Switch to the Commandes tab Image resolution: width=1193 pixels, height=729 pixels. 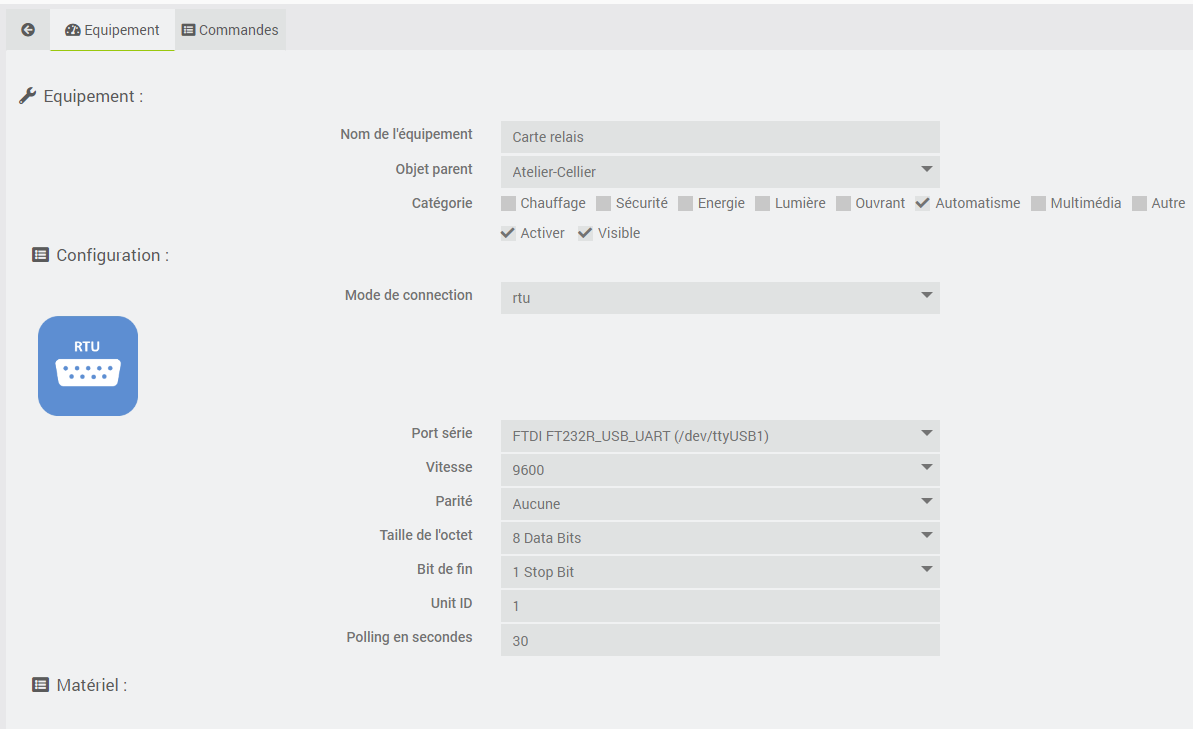tap(230, 30)
